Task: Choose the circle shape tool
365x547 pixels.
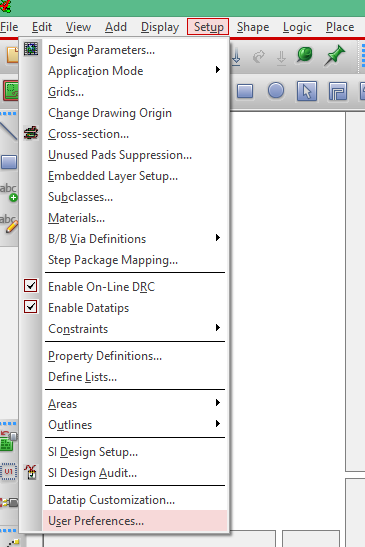Action: (276, 91)
